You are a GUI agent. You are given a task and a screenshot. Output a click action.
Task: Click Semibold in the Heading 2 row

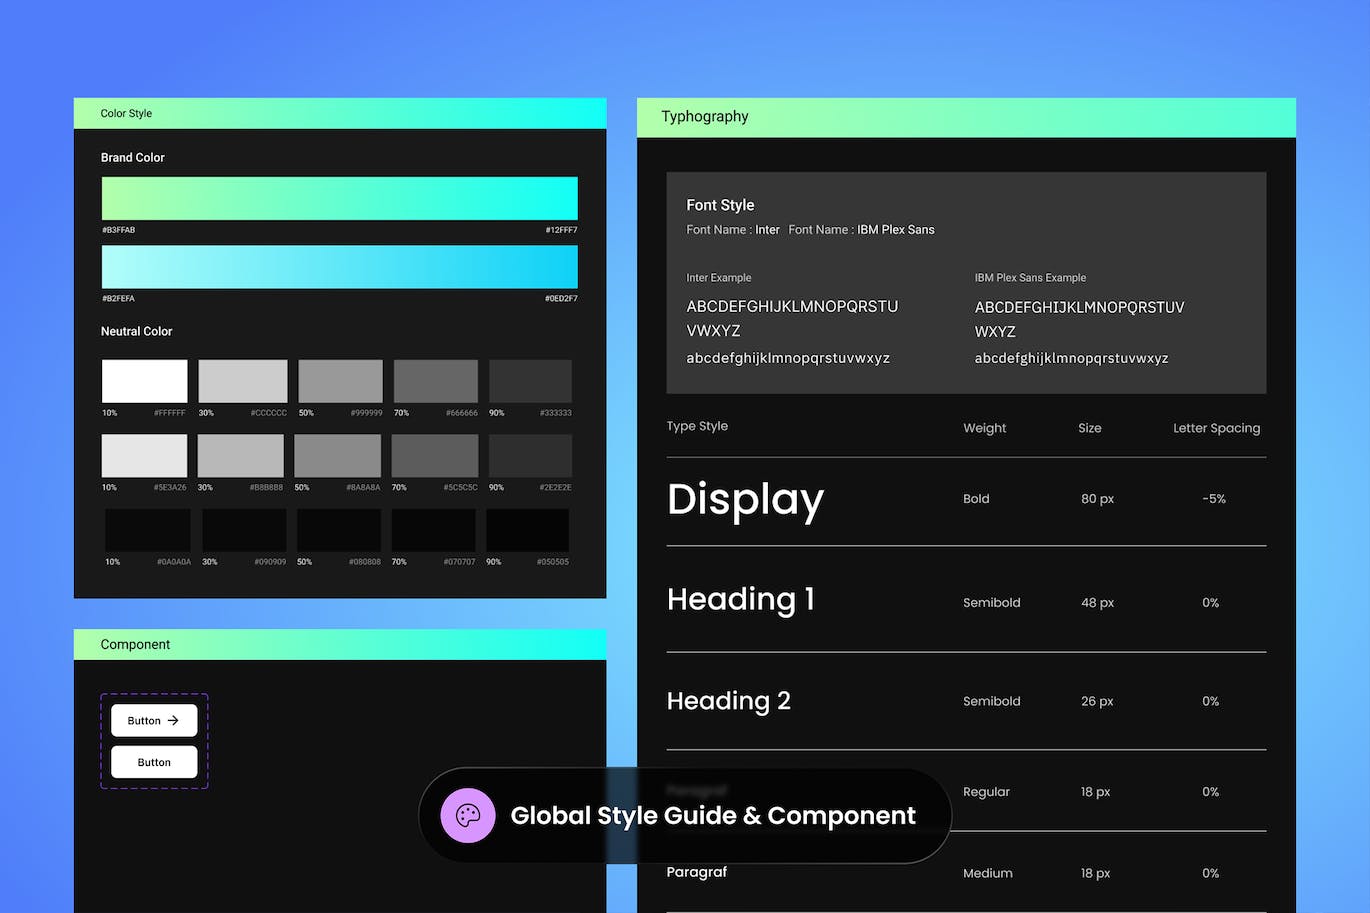(992, 702)
